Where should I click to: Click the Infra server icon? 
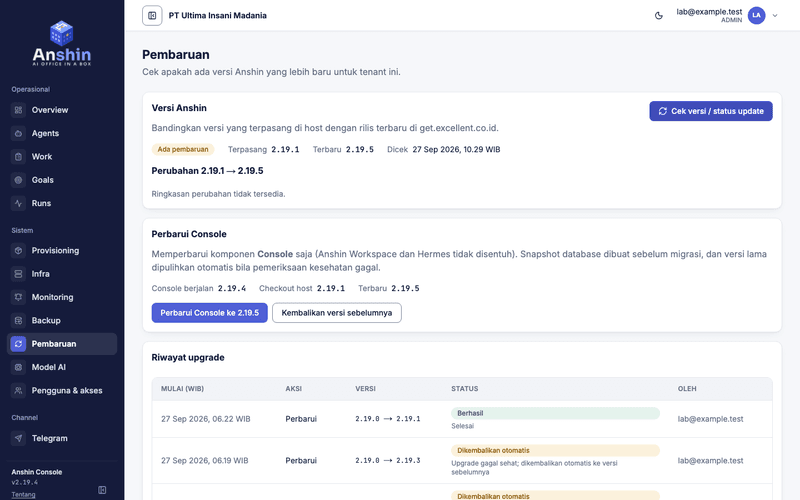[18, 274]
